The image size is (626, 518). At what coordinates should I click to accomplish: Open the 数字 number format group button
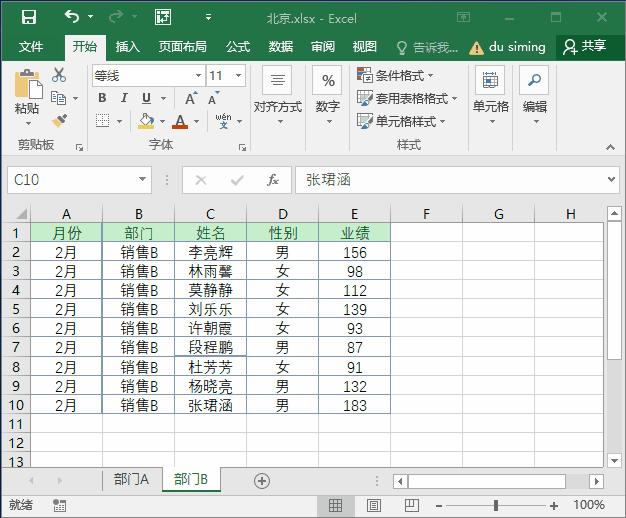point(328,95)
